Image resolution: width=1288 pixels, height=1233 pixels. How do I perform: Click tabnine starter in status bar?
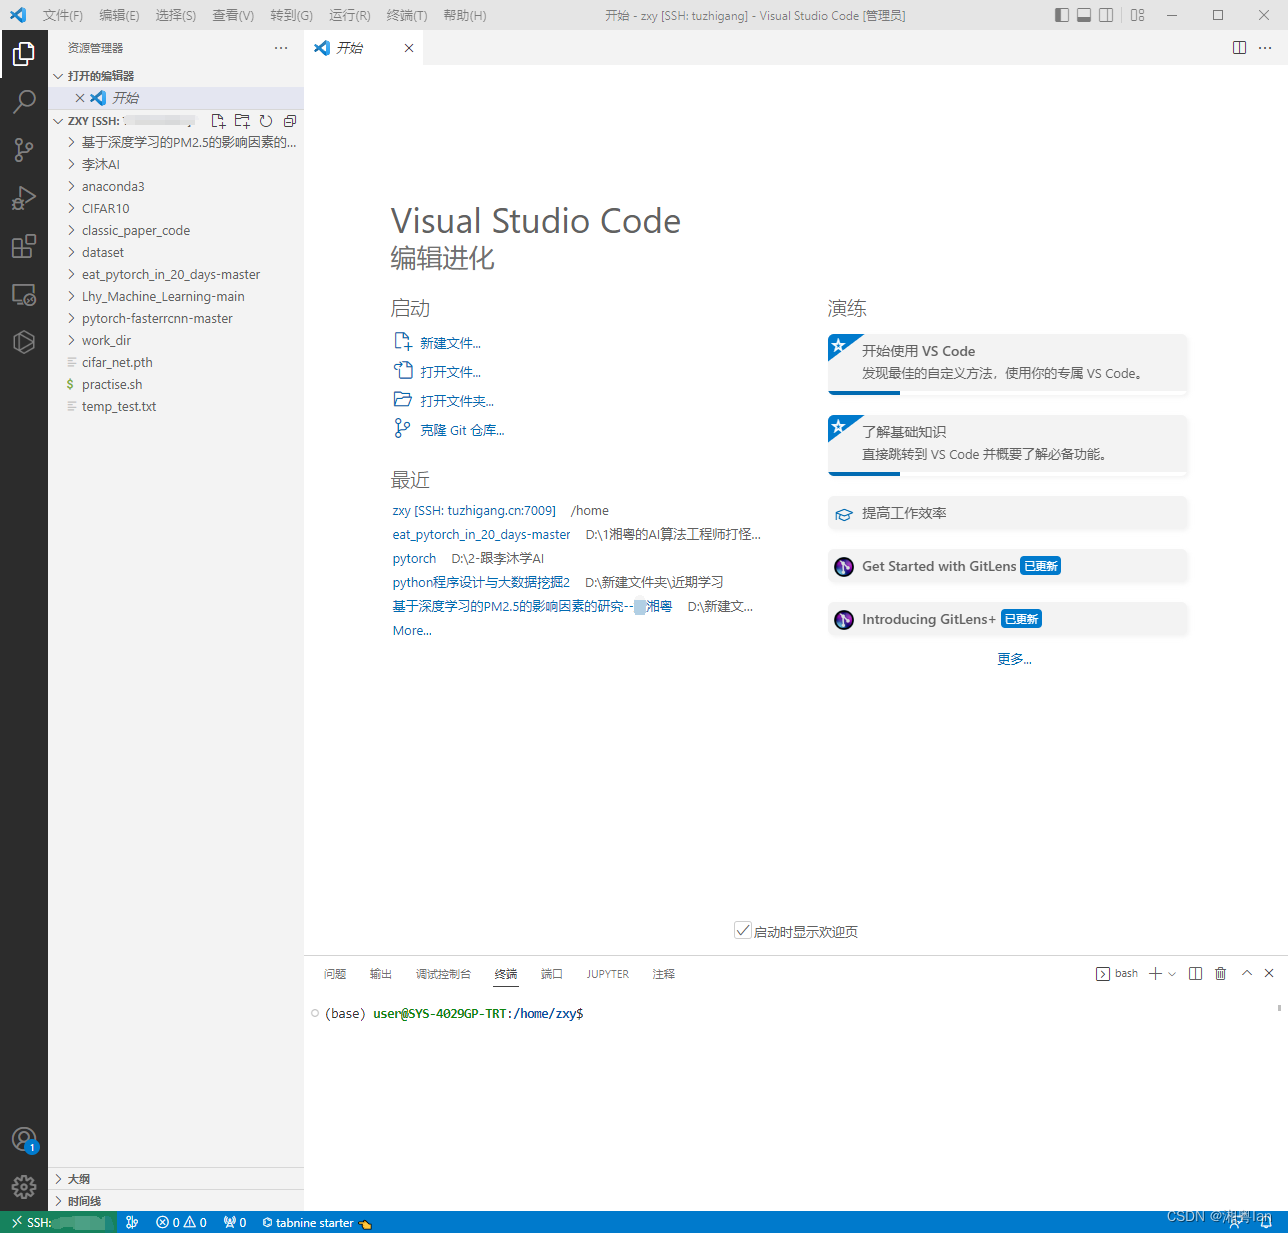(316, 1222)
